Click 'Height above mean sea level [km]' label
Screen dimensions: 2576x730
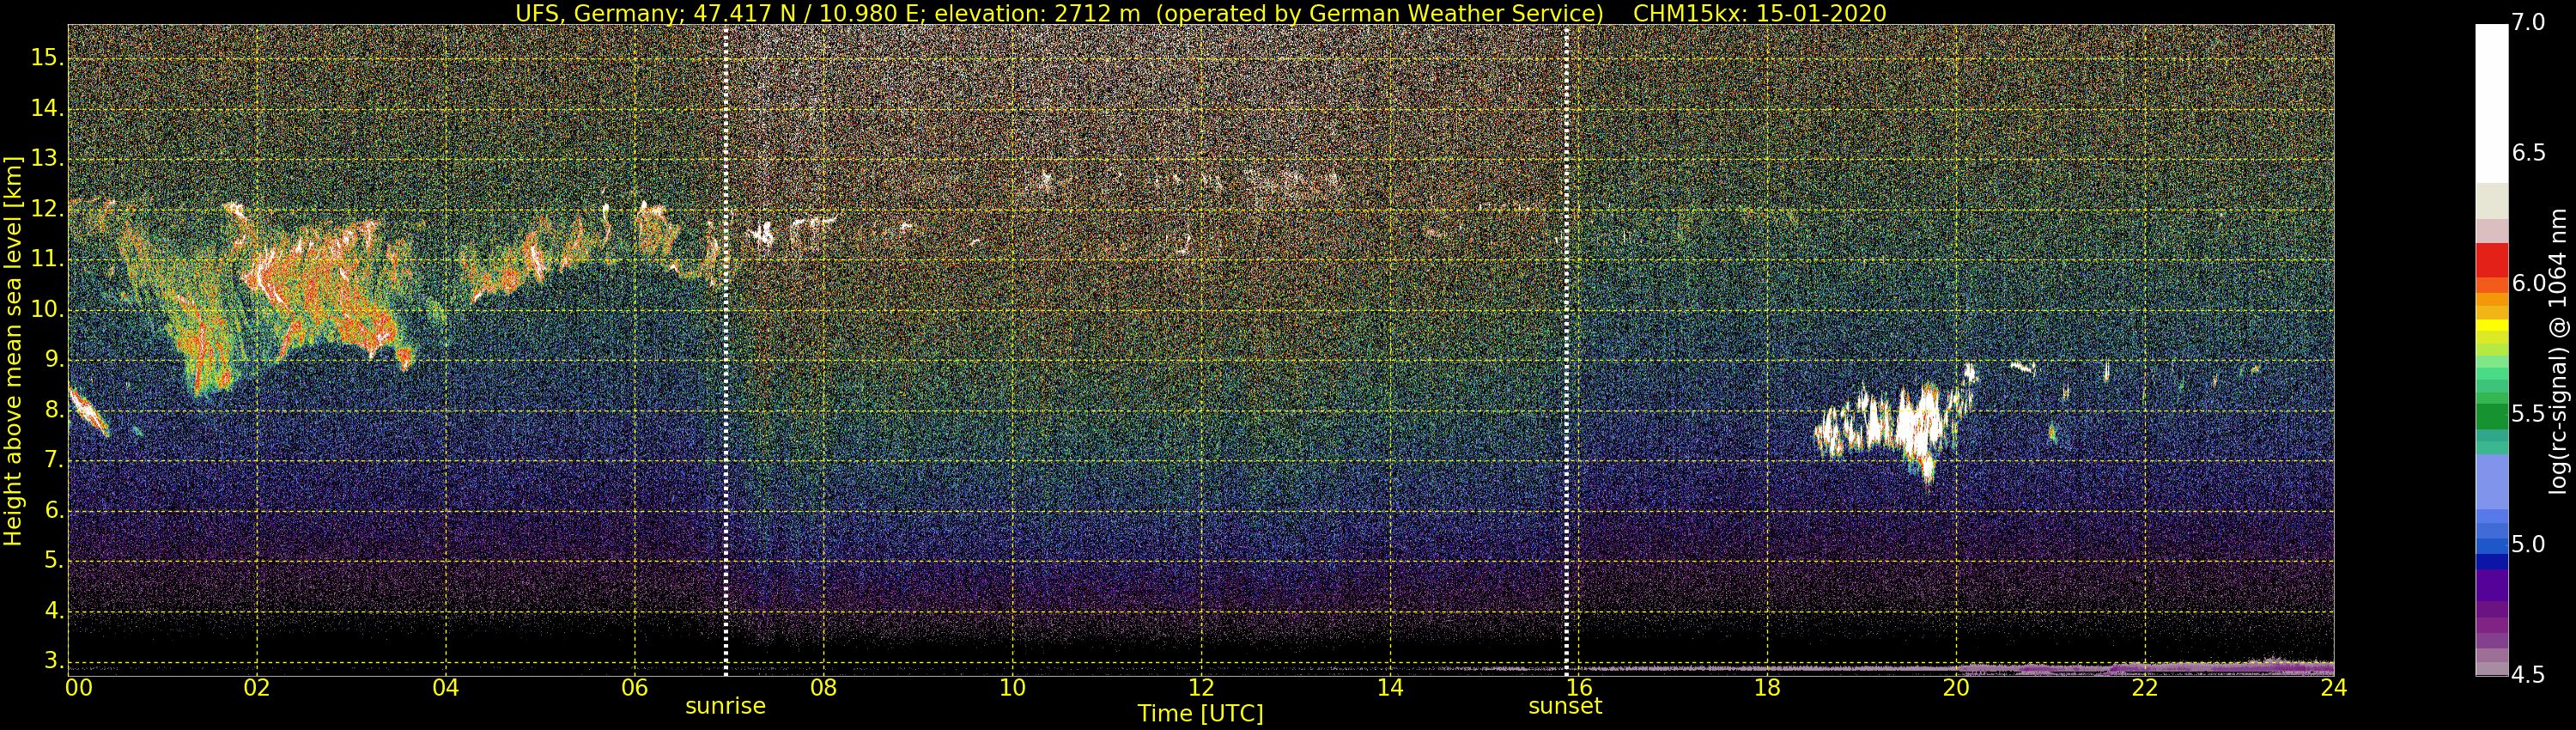coord(13,350)
